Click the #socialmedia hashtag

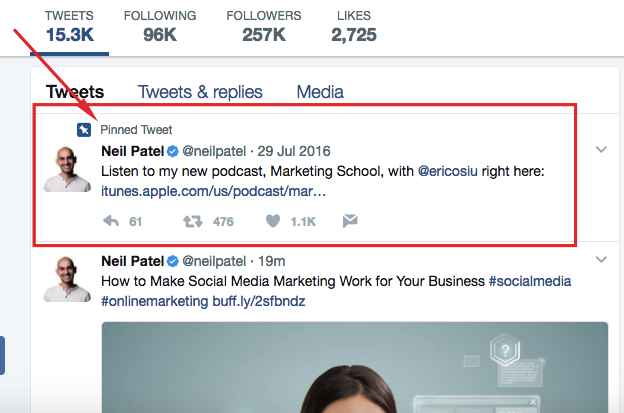[530, 281]
